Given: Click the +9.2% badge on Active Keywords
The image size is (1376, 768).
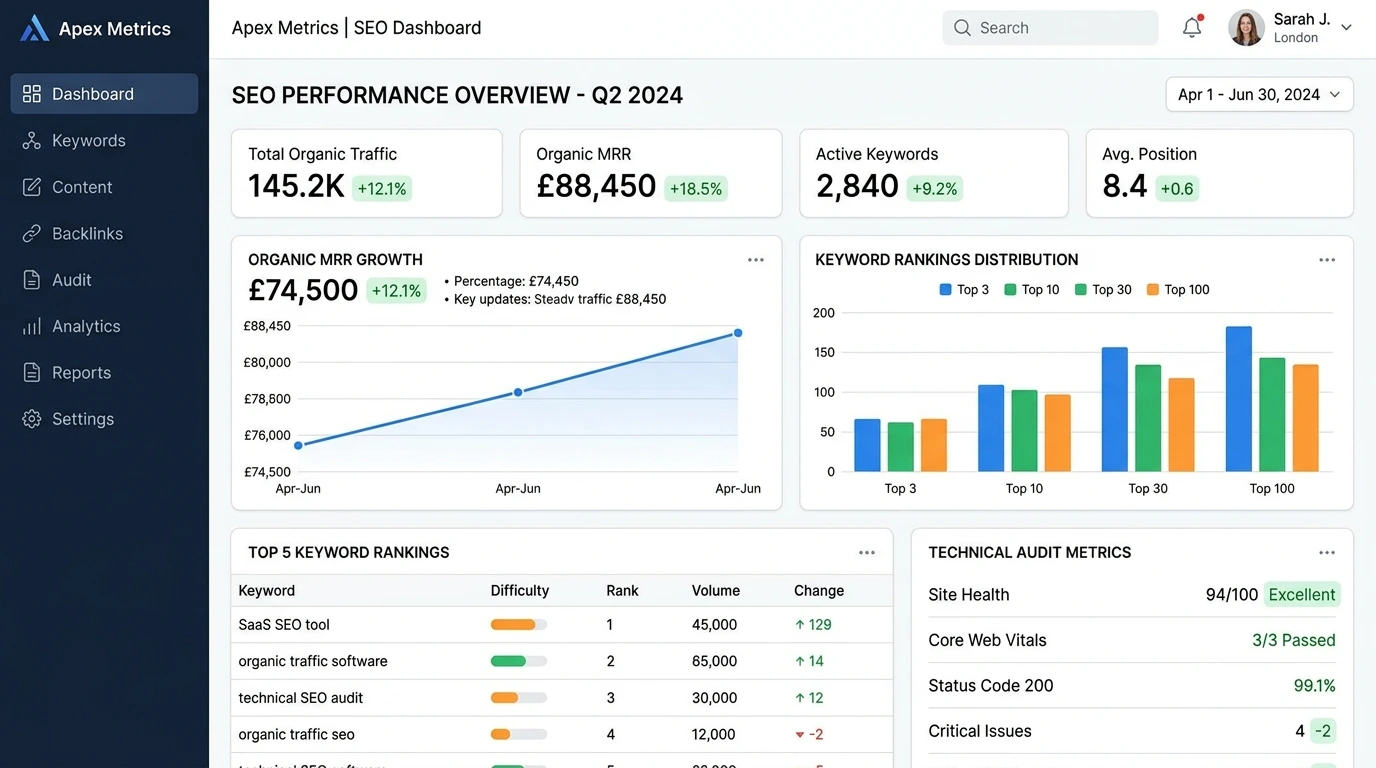Looking at the screenshot, I should pos(935,189).
